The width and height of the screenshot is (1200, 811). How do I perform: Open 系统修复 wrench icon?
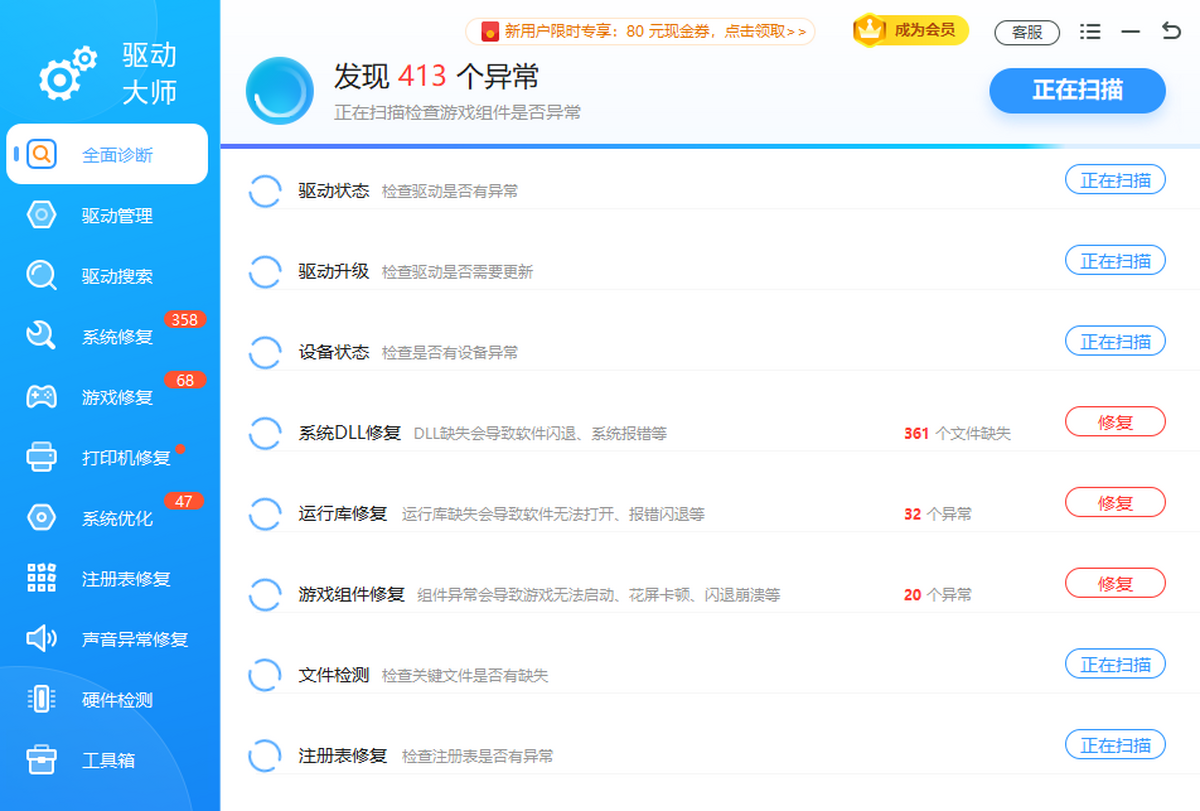tap(41, 336)
